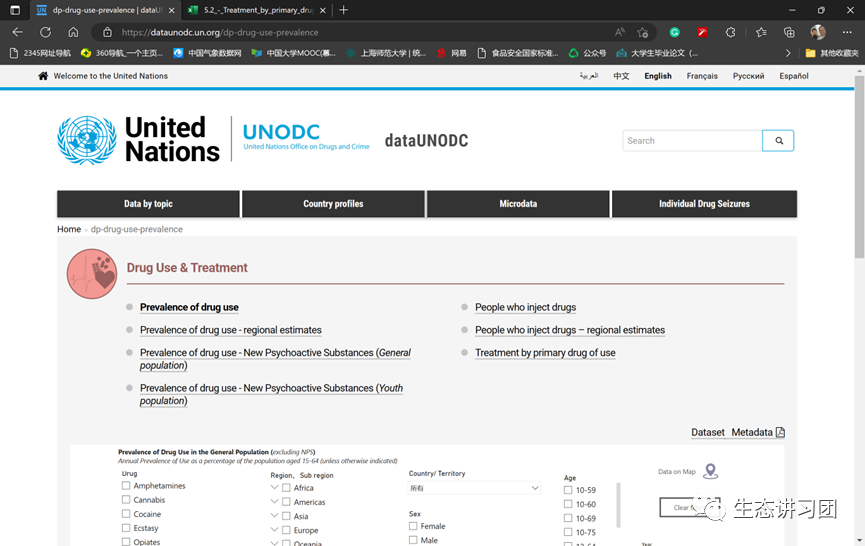Viewport: 865px width, 546px height.
Task: Expand the Europe sub-region chevron
Action: (274, 530)
